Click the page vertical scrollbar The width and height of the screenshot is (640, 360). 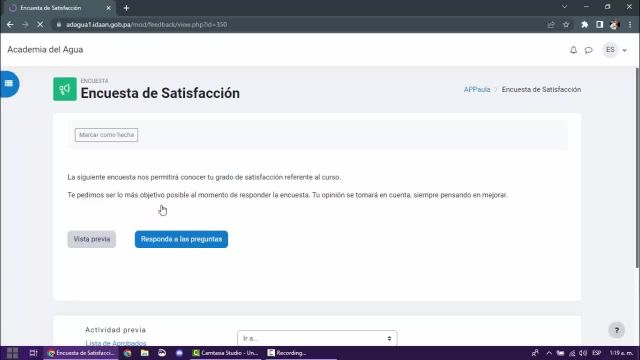click(x=637, y=167)
